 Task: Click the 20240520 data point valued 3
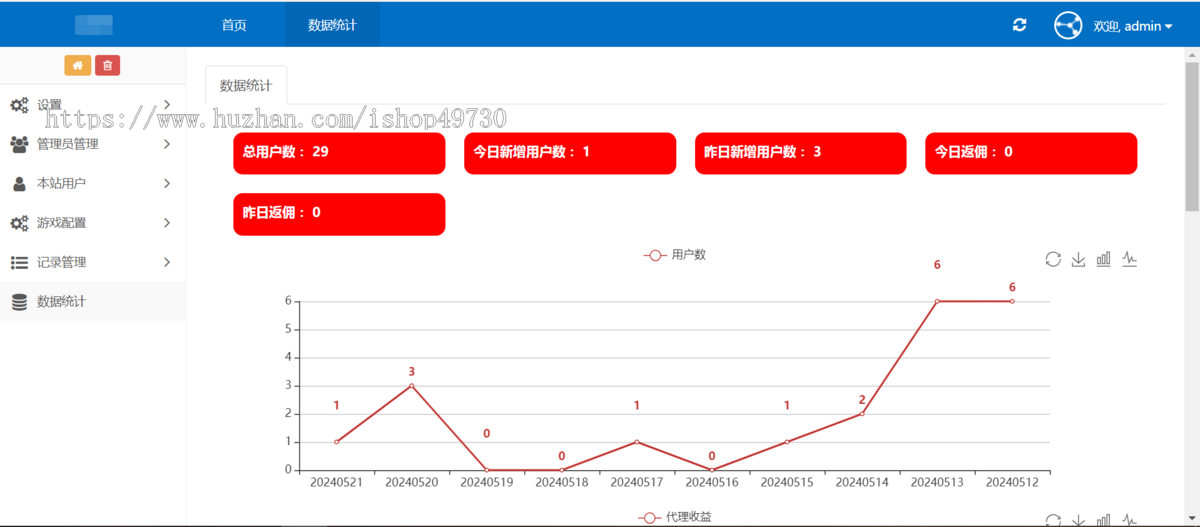[412, 386]
